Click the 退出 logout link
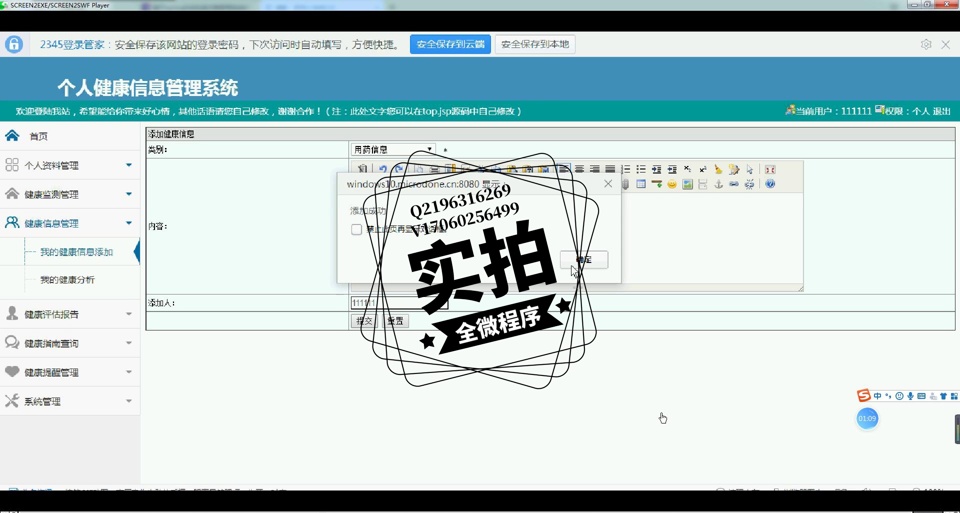This screenshot has height=513, width=960. (x=941, y=111)
